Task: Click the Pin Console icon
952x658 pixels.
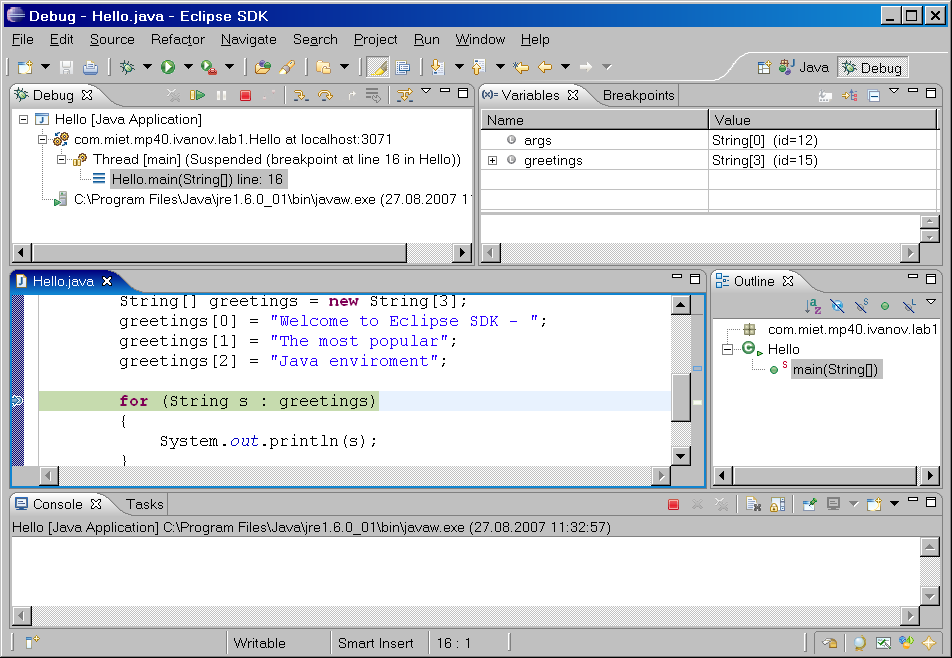Action: [x=809, y=504]
